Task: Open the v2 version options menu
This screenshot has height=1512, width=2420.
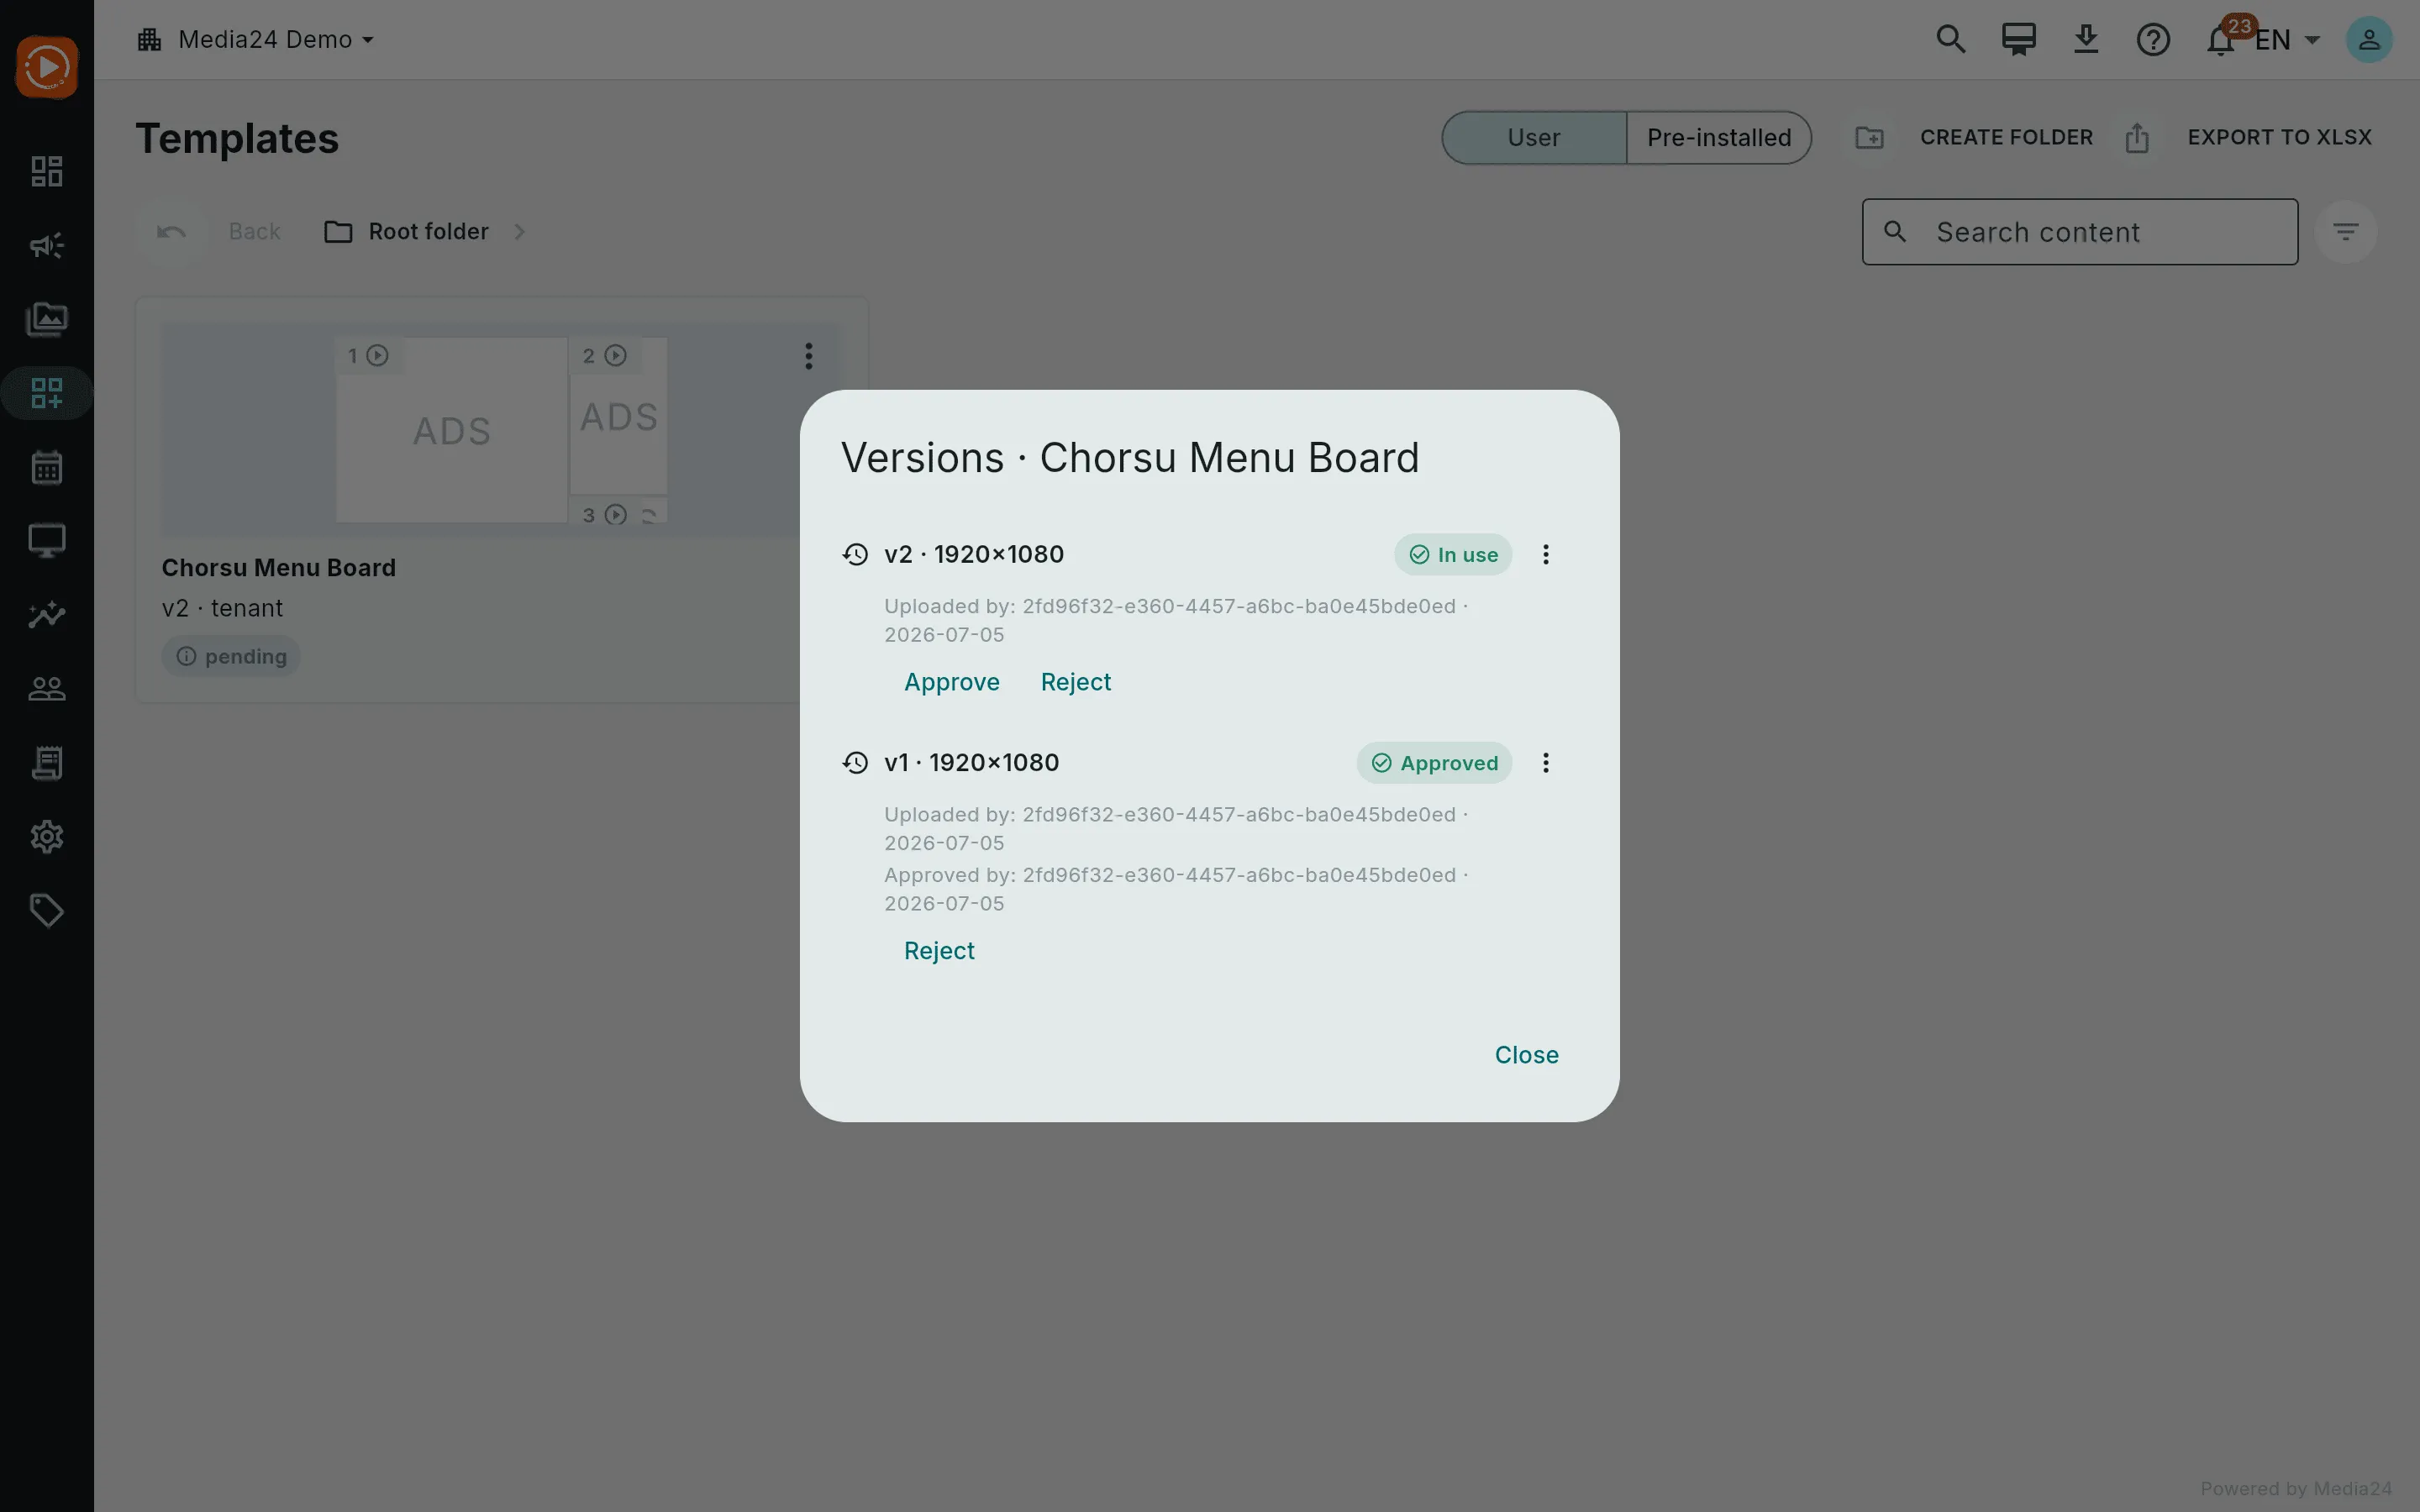Action: tap(1546, 555)
